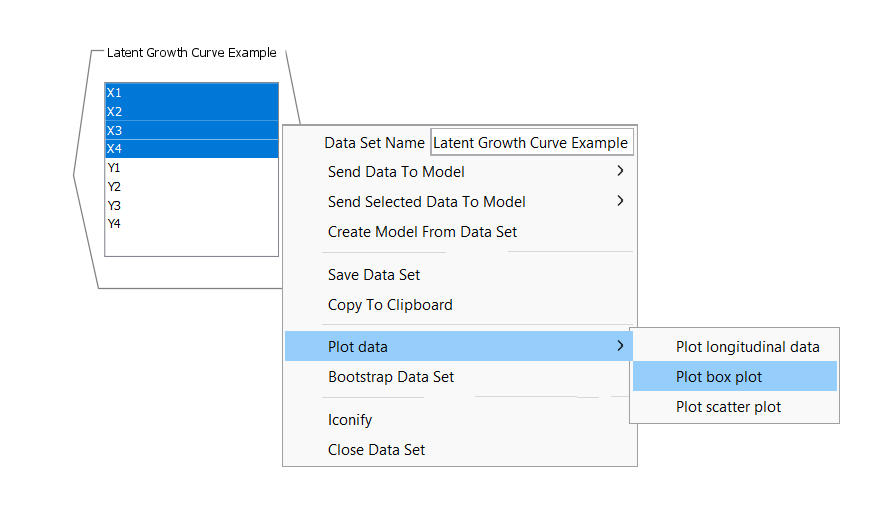Select variable X3 in the data list
This screenshot has width=892, height=516.
coord(190,130)
